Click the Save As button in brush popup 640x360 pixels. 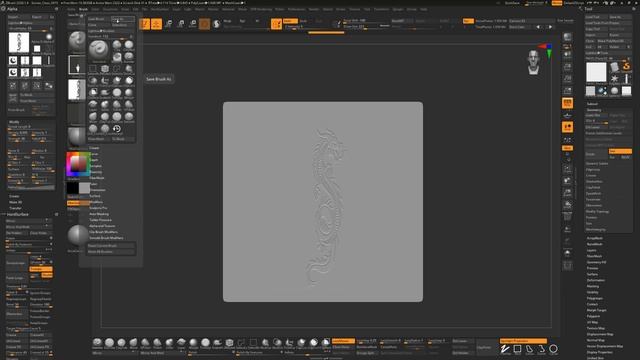[x=123, y=19]
